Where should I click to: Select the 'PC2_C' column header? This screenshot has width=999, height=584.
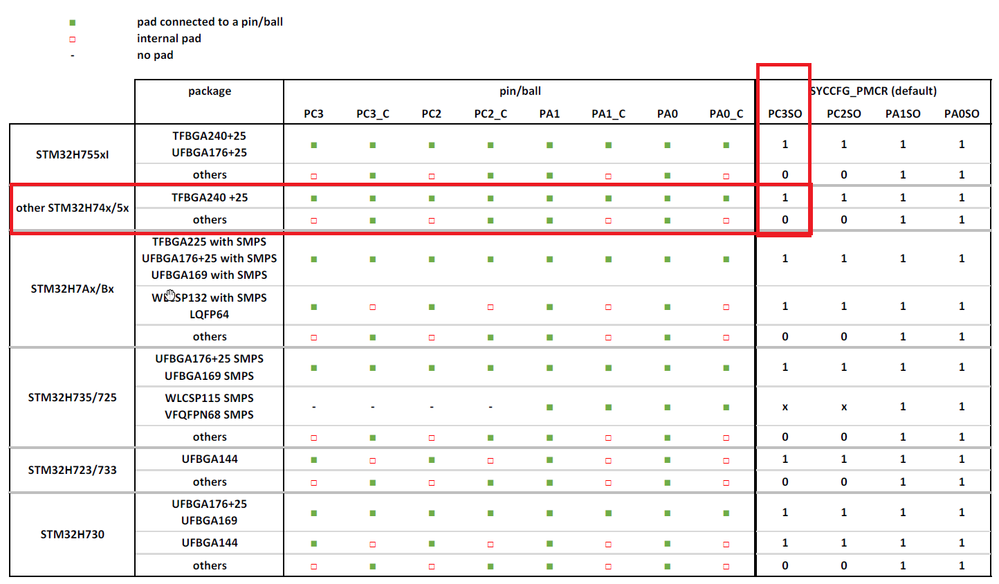click(x=491, y=114)
